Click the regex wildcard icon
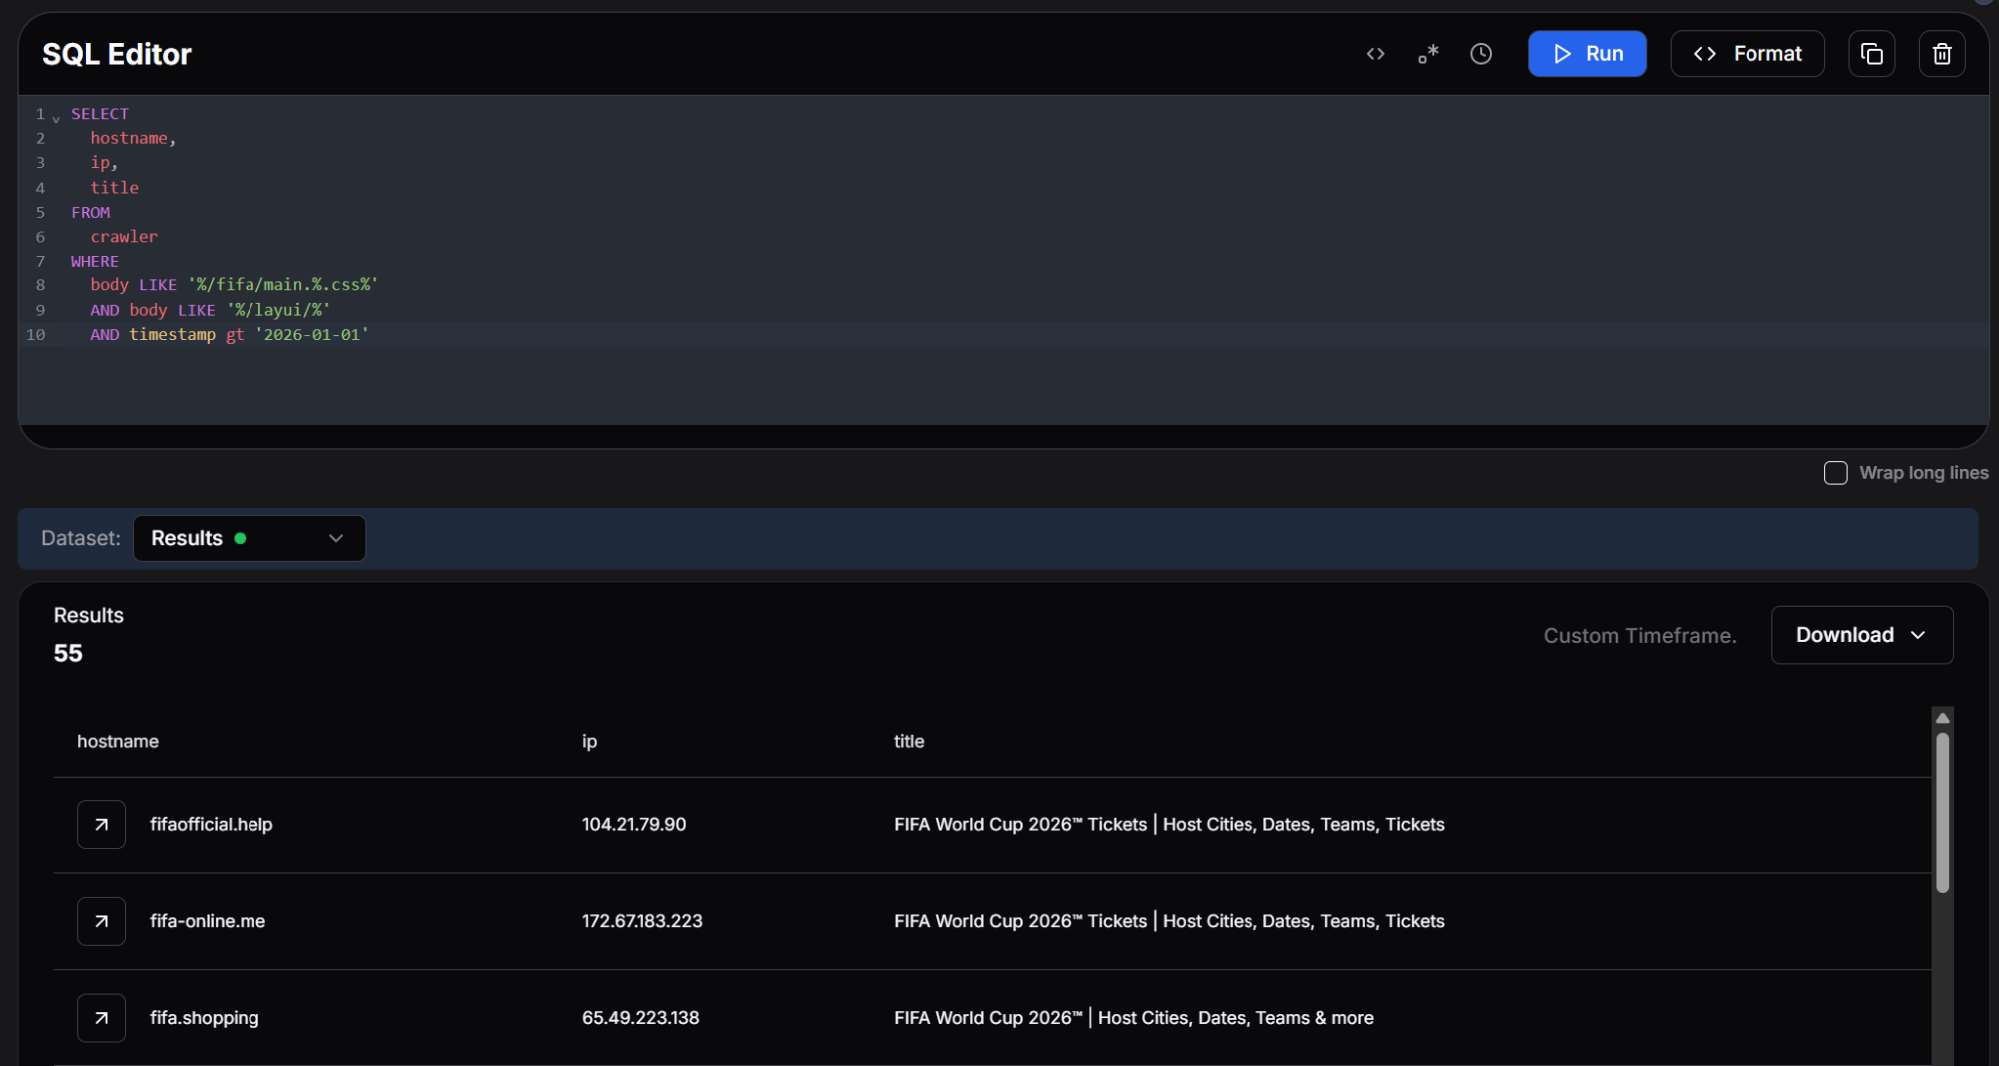Screen dimensions: 1999x1066 (x=1428, y=54)
